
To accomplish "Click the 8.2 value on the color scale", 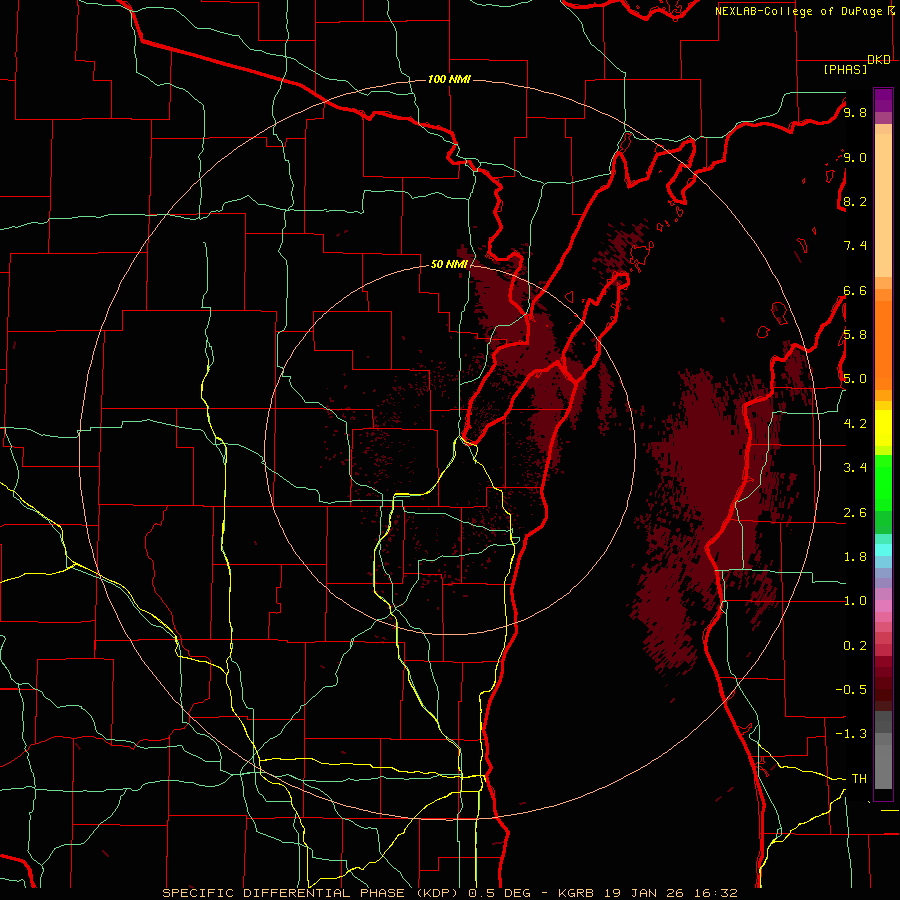I will [x=855, y=201].
